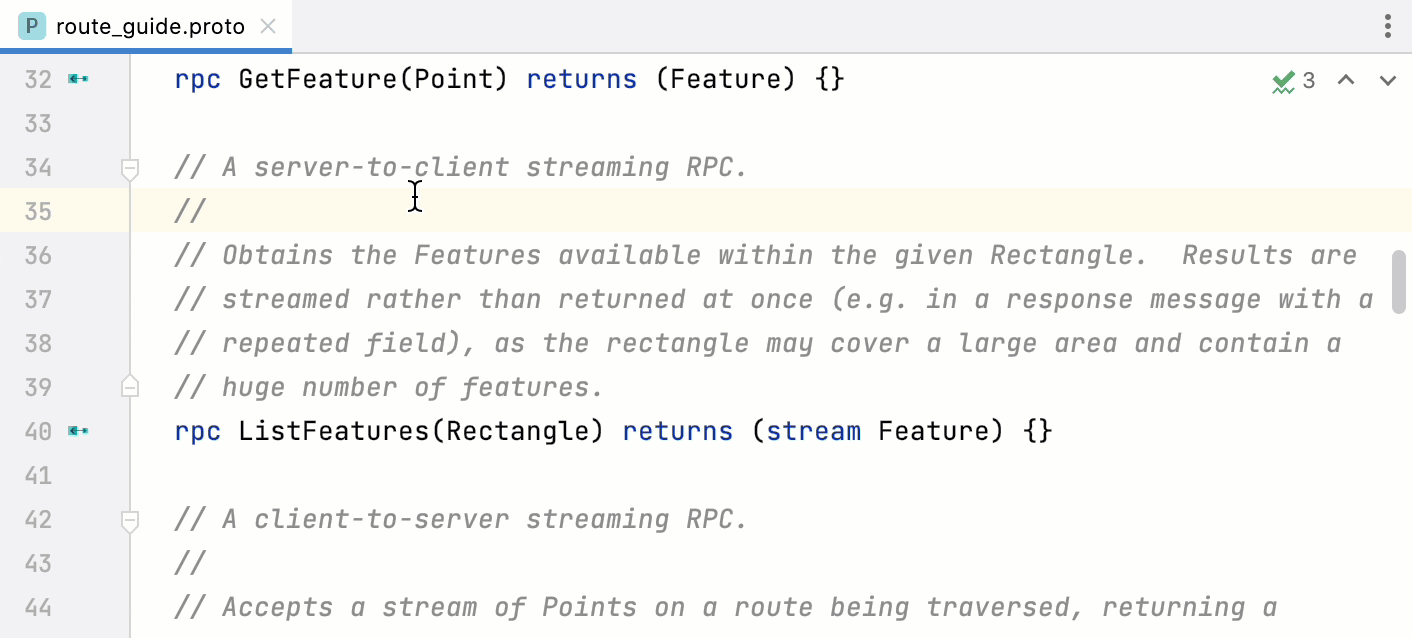Click the Rectangle parameter in ListFeatures

point(521,431)
